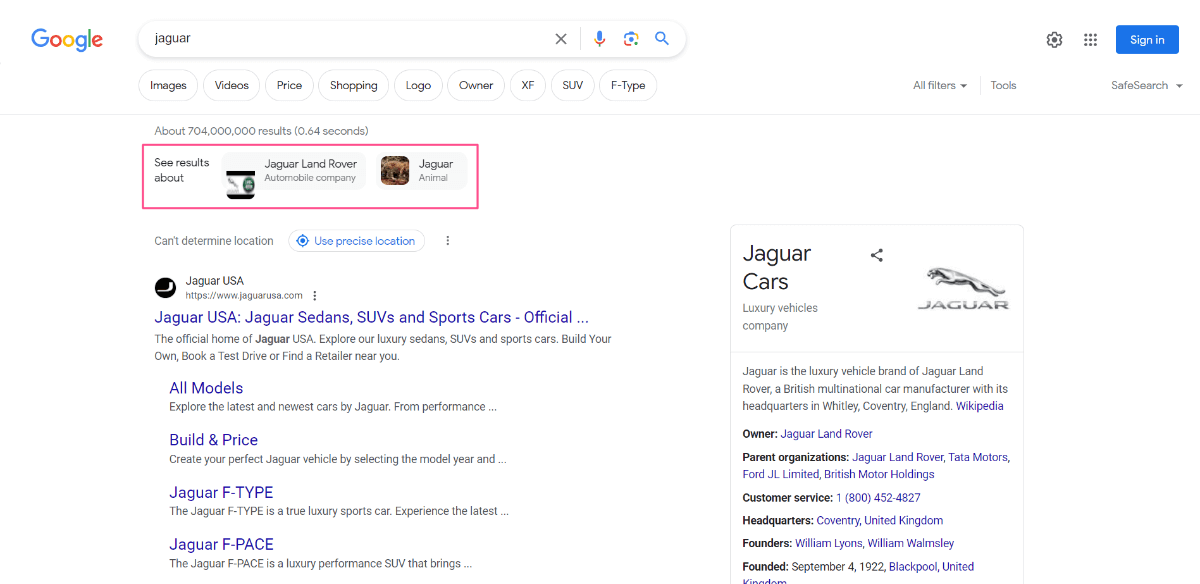Open the three-dot menu next to Use precise location
Viewport: 1200px width, 584px height.
coord(448,241)
